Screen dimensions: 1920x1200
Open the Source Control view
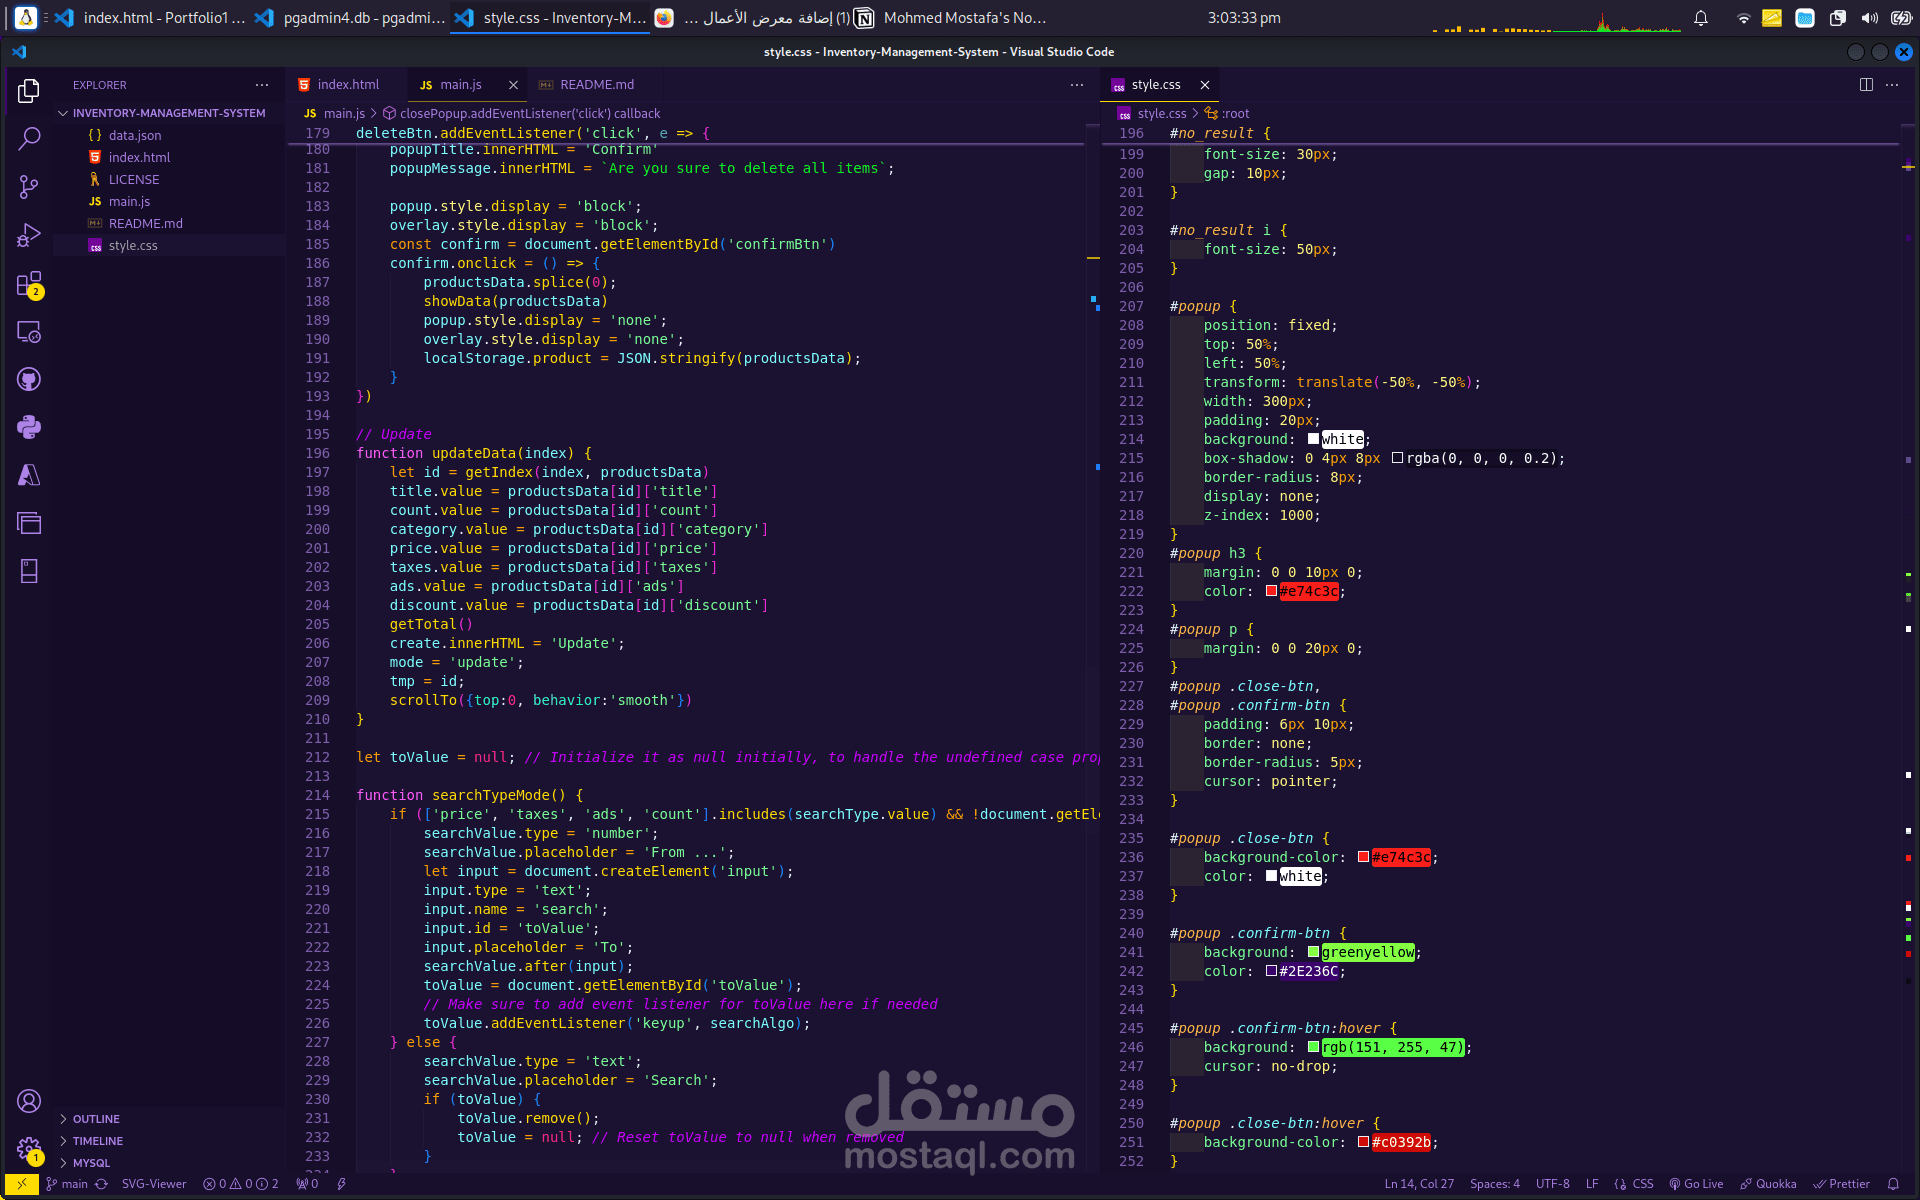29,187
